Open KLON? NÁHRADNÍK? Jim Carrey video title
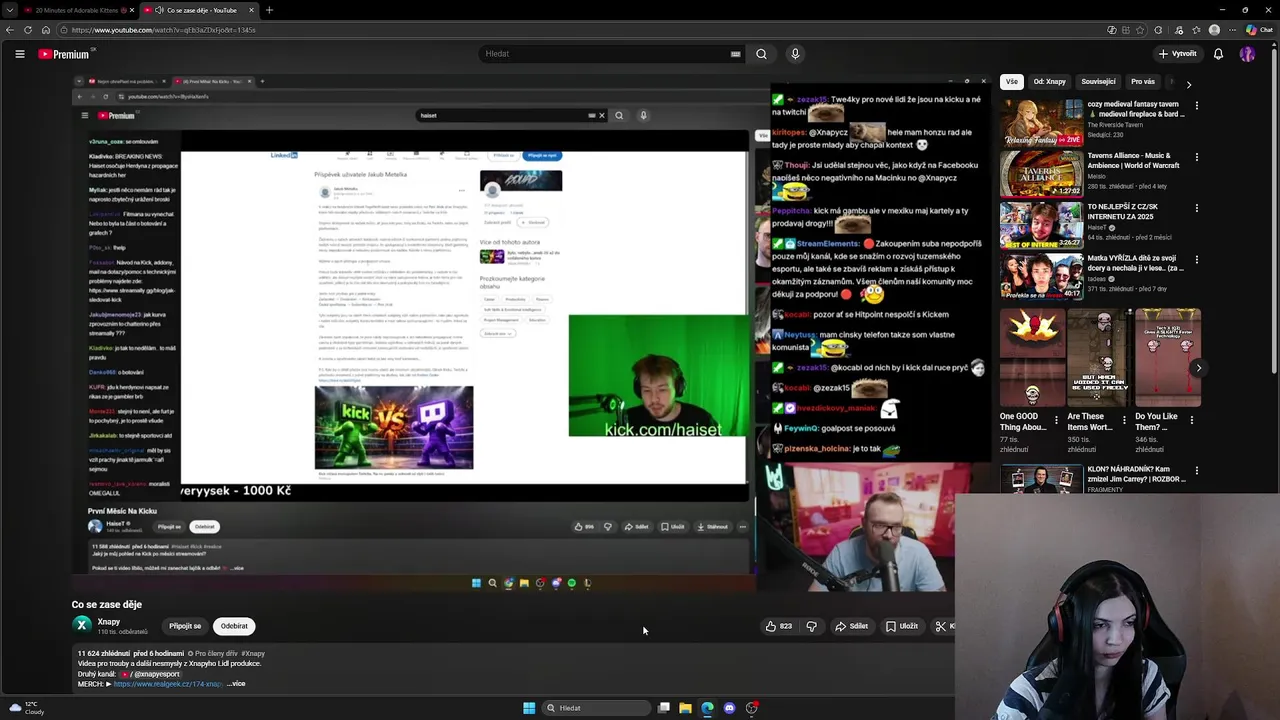 (1136, 473)
